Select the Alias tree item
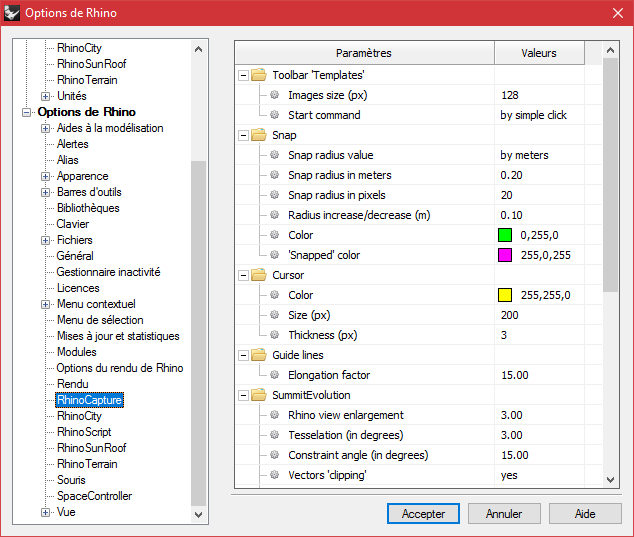The height and width of the screenshot is (537, 634). (x=68, y=160)
